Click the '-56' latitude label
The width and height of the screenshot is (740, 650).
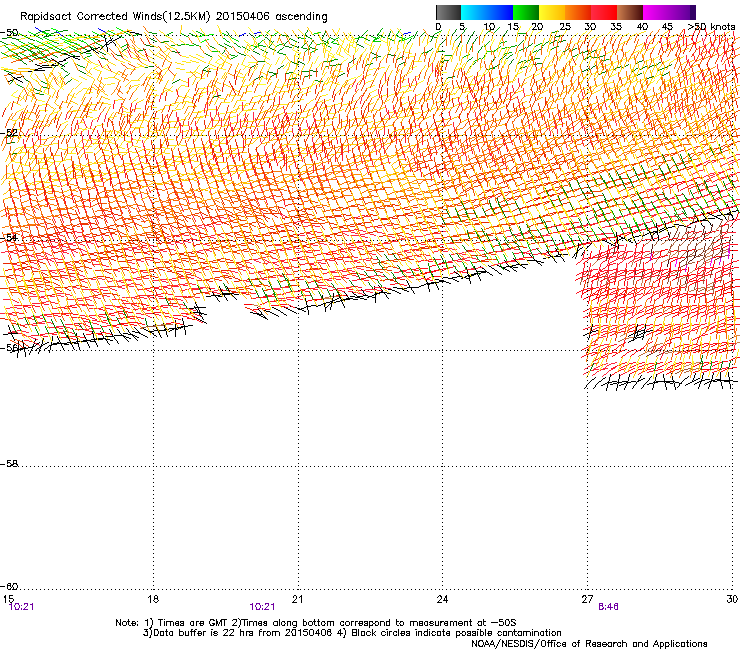tap(9, 348)
